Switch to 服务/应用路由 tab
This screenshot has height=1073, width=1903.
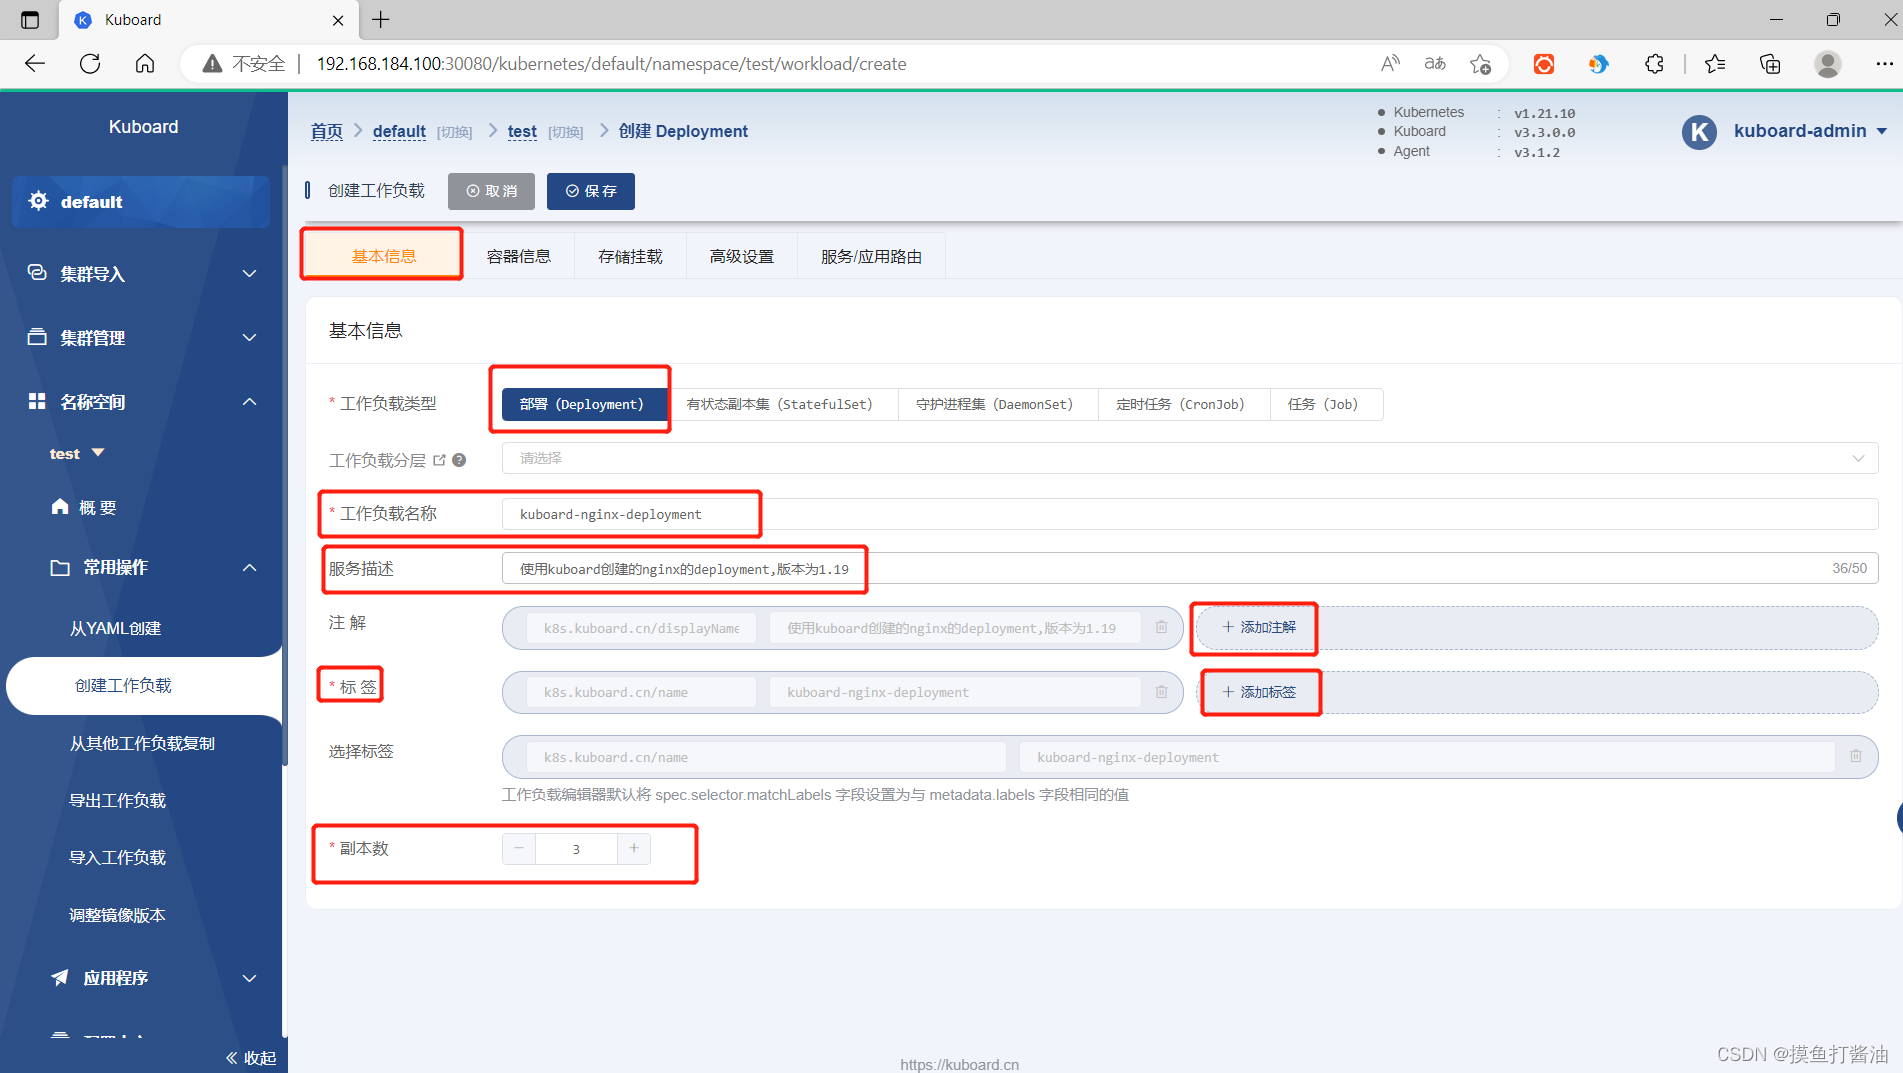871,256
